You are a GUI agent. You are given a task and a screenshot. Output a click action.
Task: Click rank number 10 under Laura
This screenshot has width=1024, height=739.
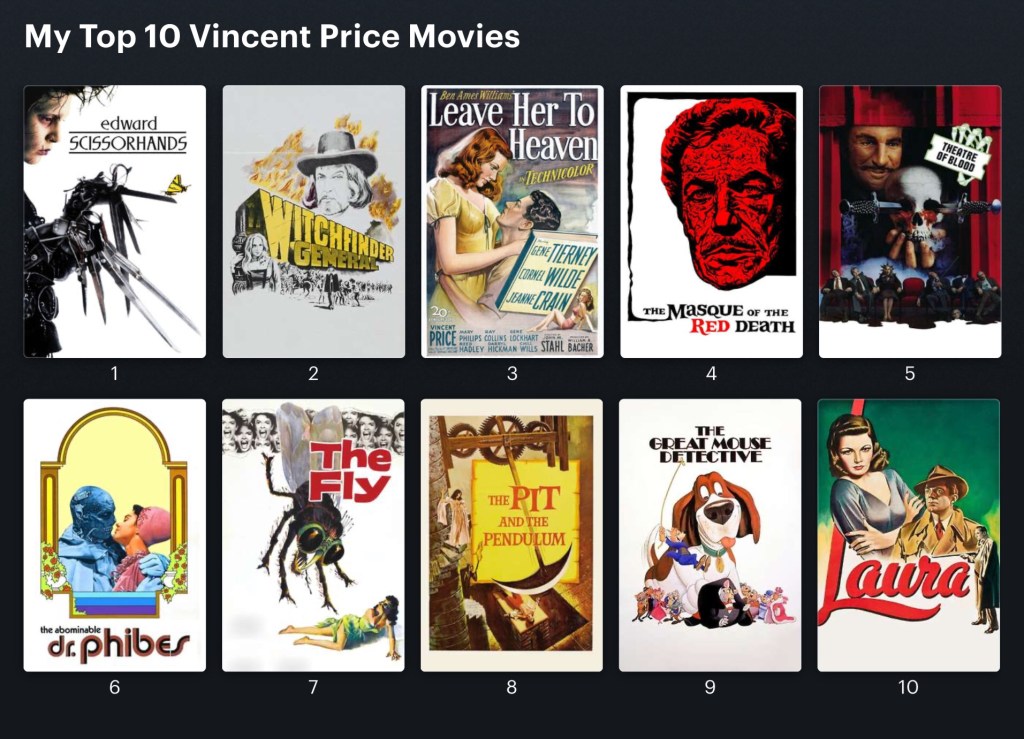point(908,687)
